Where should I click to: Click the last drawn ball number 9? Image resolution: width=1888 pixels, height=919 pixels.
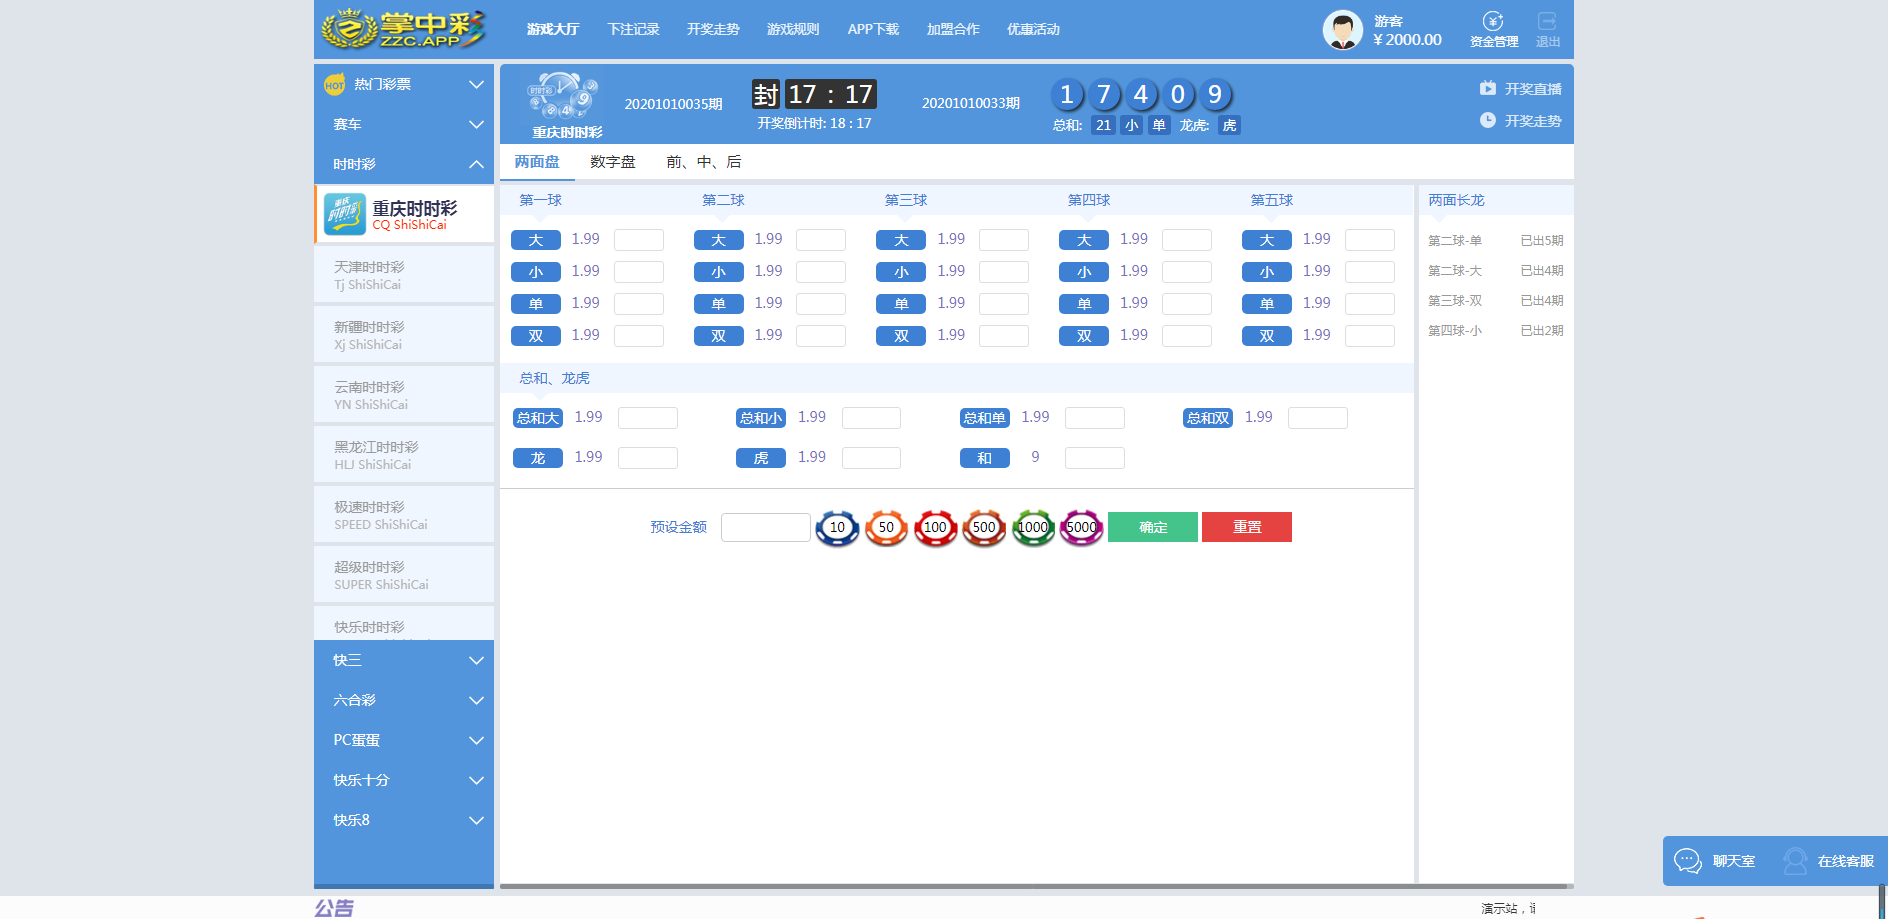pos(1215,95)
